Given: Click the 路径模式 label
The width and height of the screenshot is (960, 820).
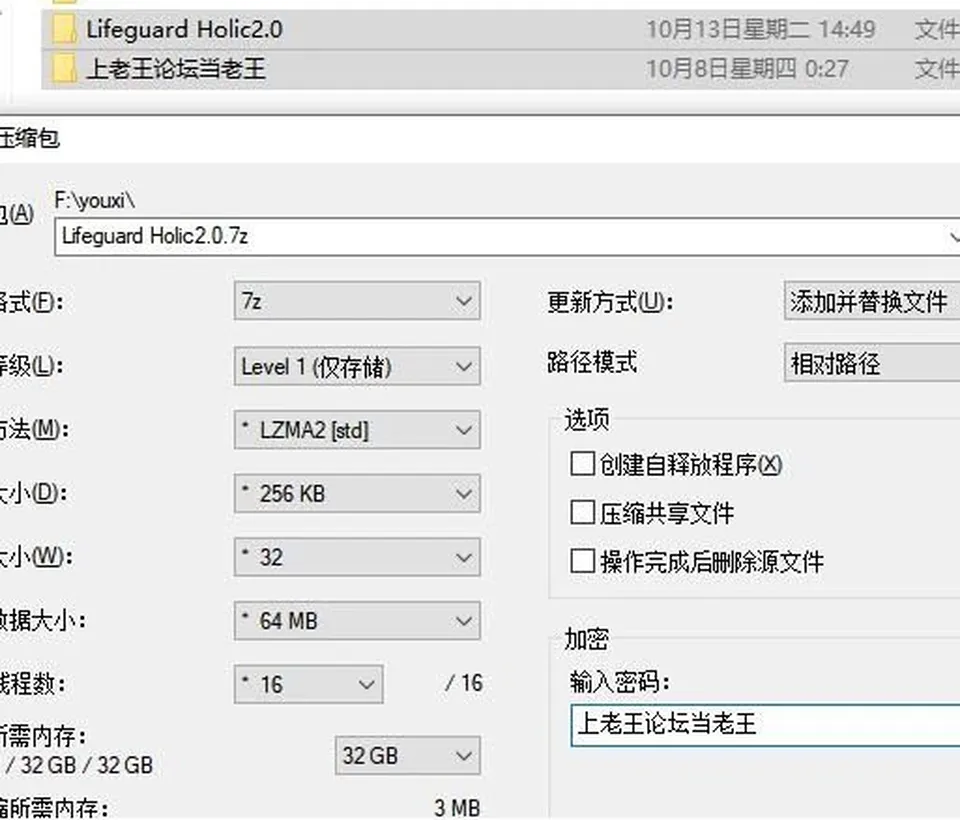Looking at the screenshot, I should 592,362.
